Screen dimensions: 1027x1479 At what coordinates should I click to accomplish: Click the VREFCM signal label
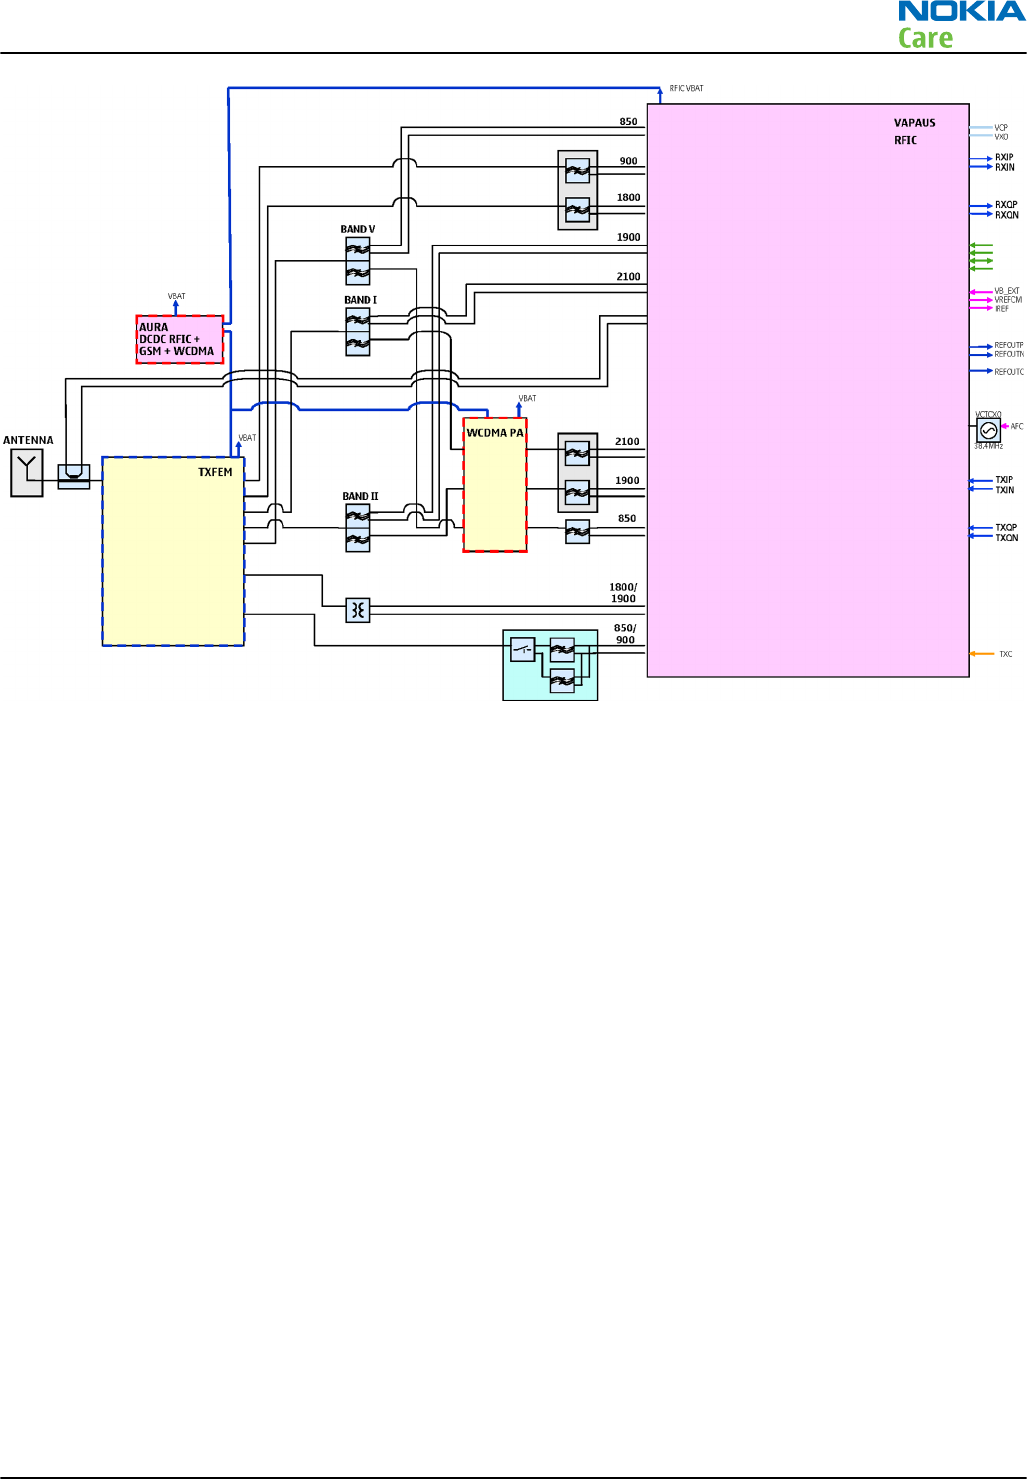click(x=1008, y=300)
